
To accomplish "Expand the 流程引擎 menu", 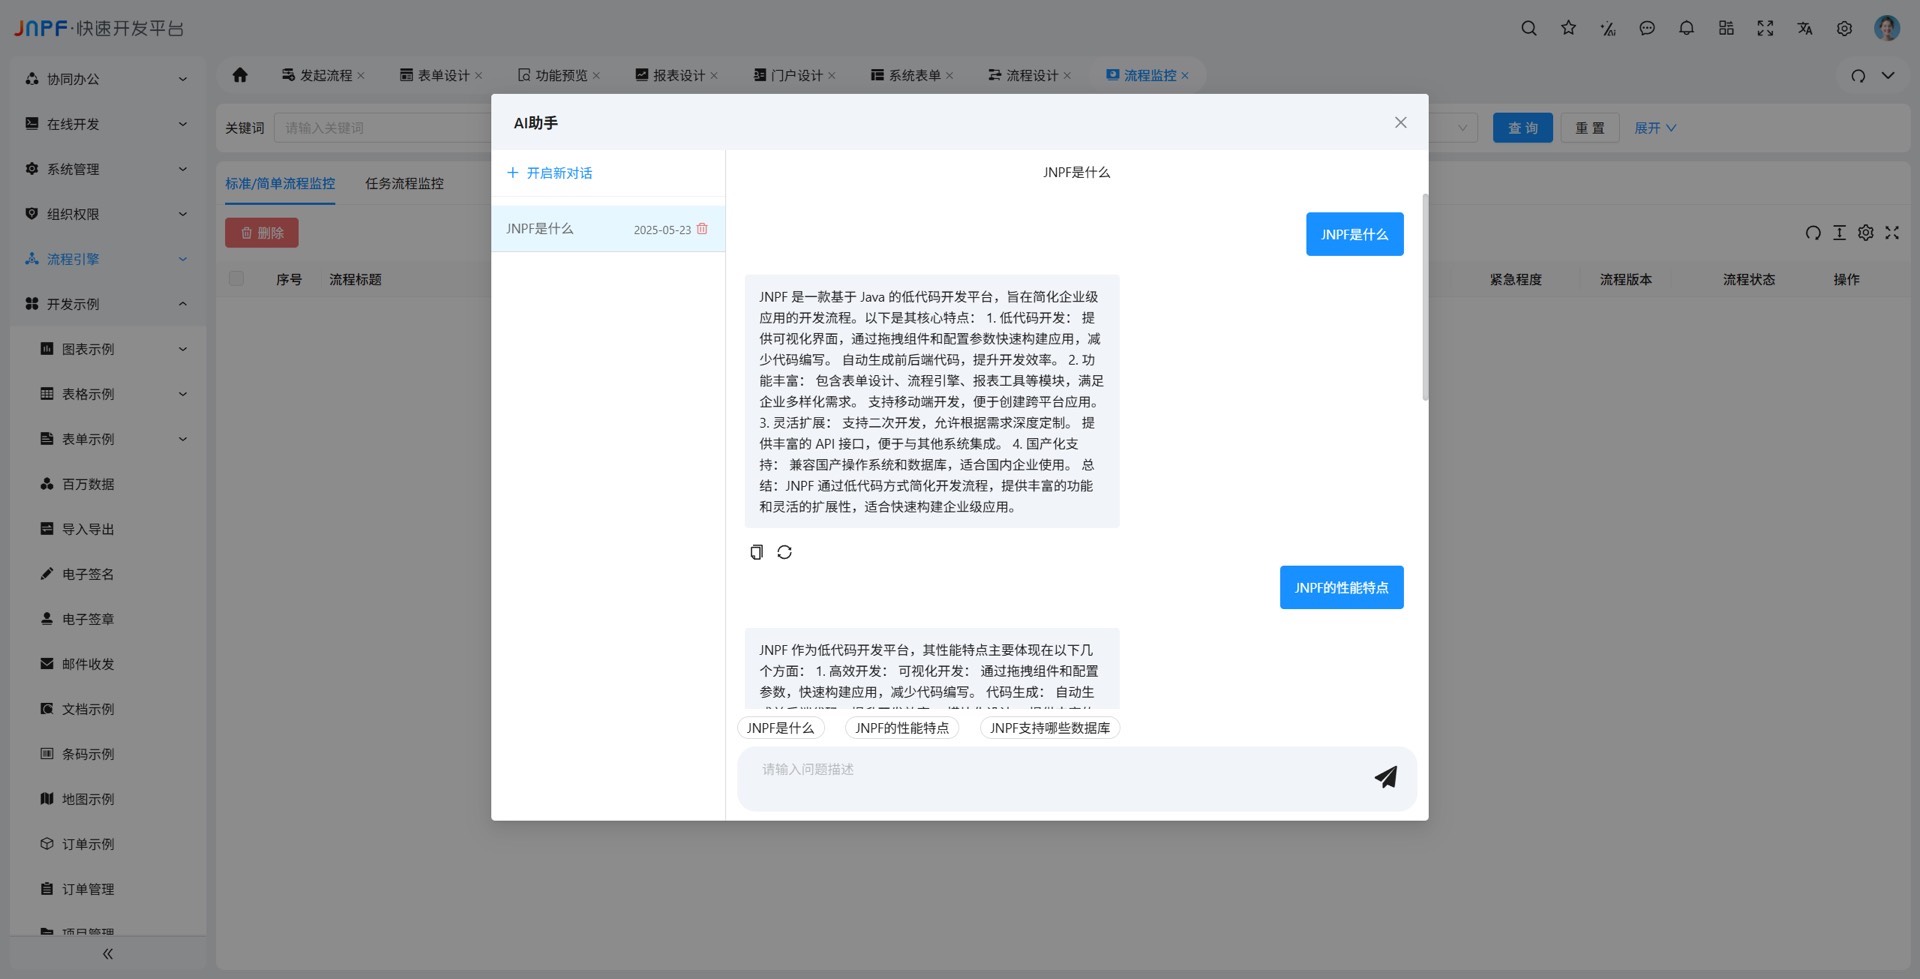I will click(108, 259).
